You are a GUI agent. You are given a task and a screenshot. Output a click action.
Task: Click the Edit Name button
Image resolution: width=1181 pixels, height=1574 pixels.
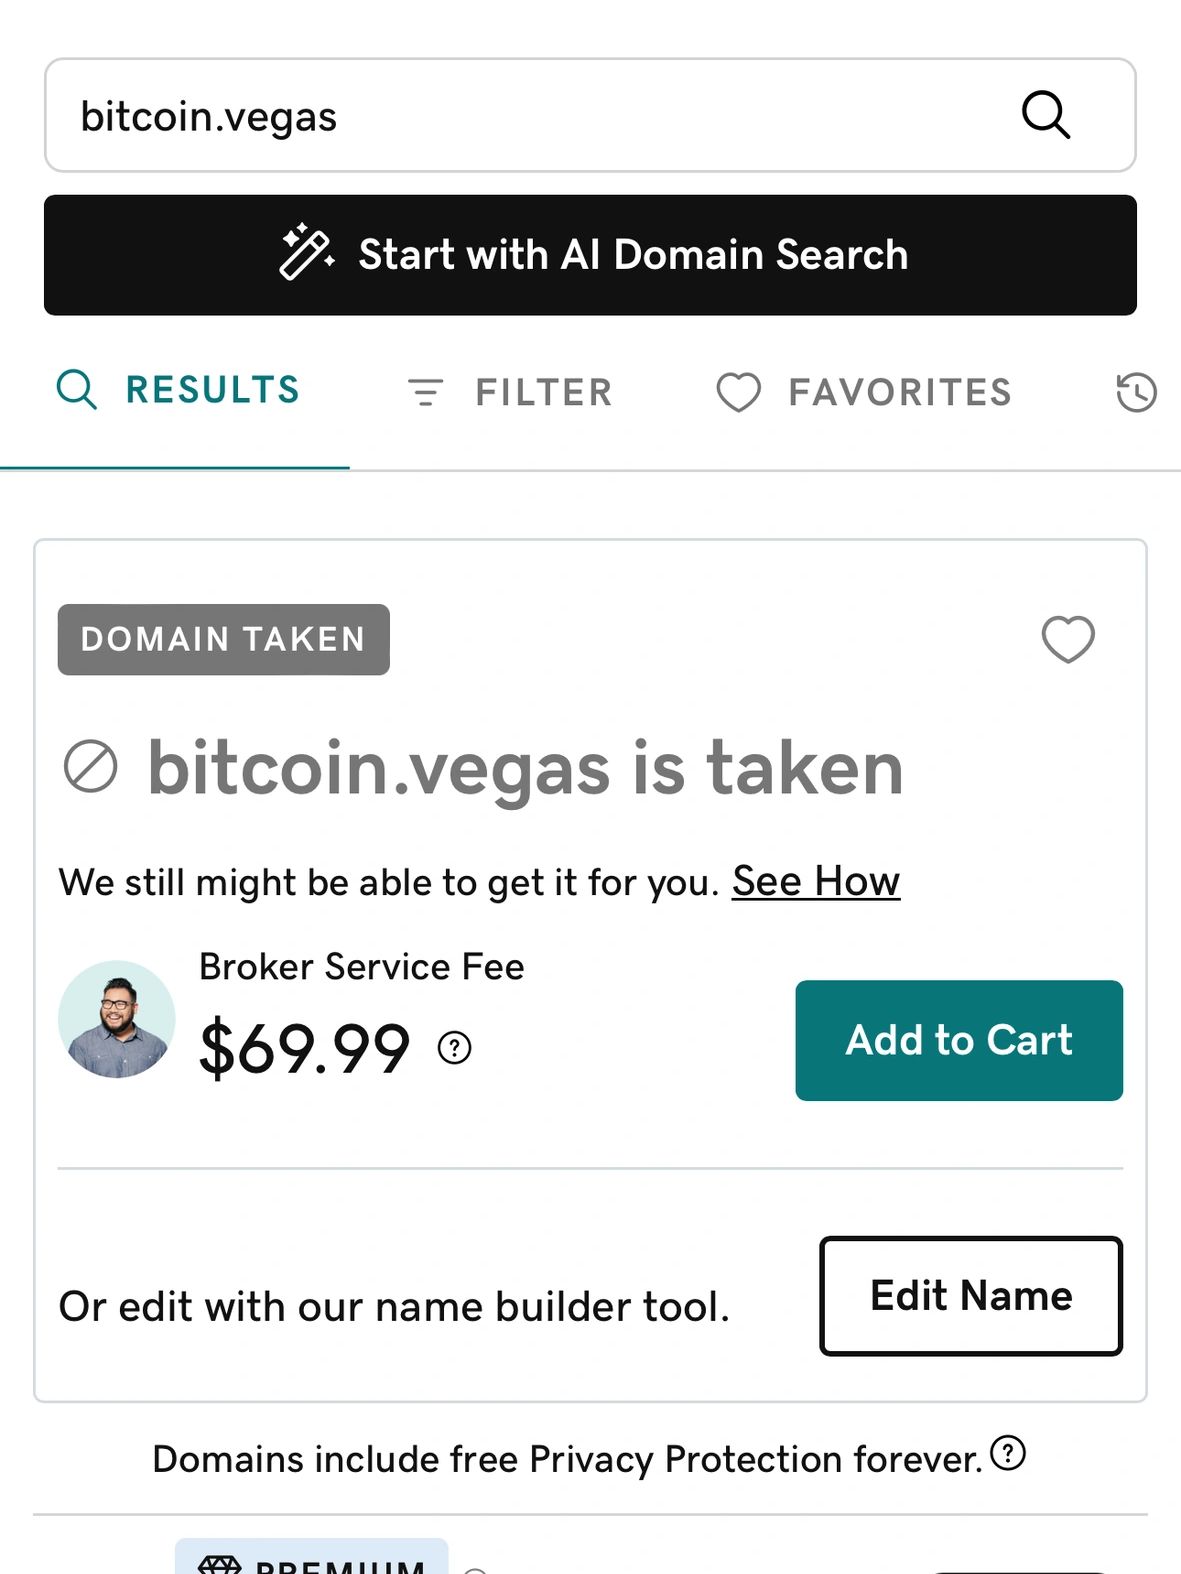pyautogui.click(x=971, y=1296)
